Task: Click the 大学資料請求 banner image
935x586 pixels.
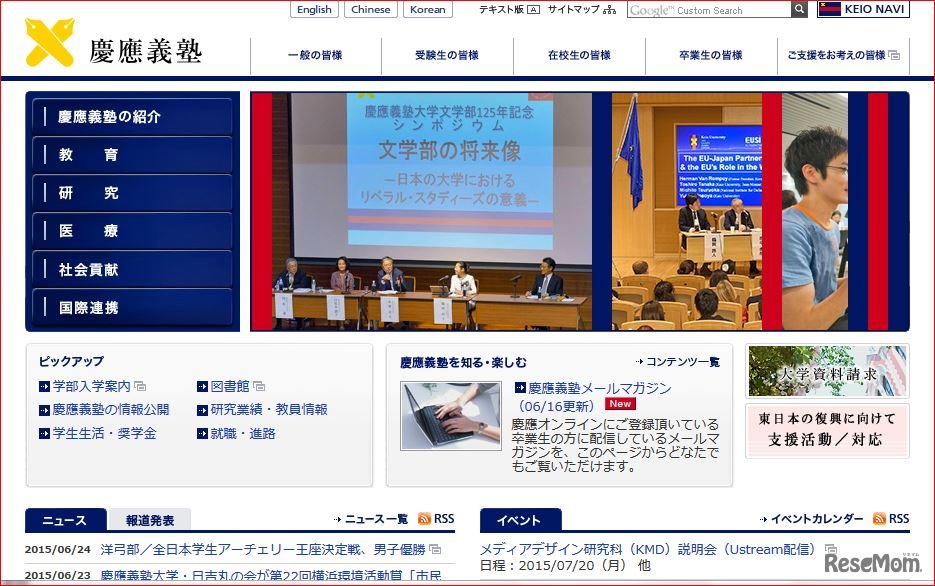Action: coord(827,371)
